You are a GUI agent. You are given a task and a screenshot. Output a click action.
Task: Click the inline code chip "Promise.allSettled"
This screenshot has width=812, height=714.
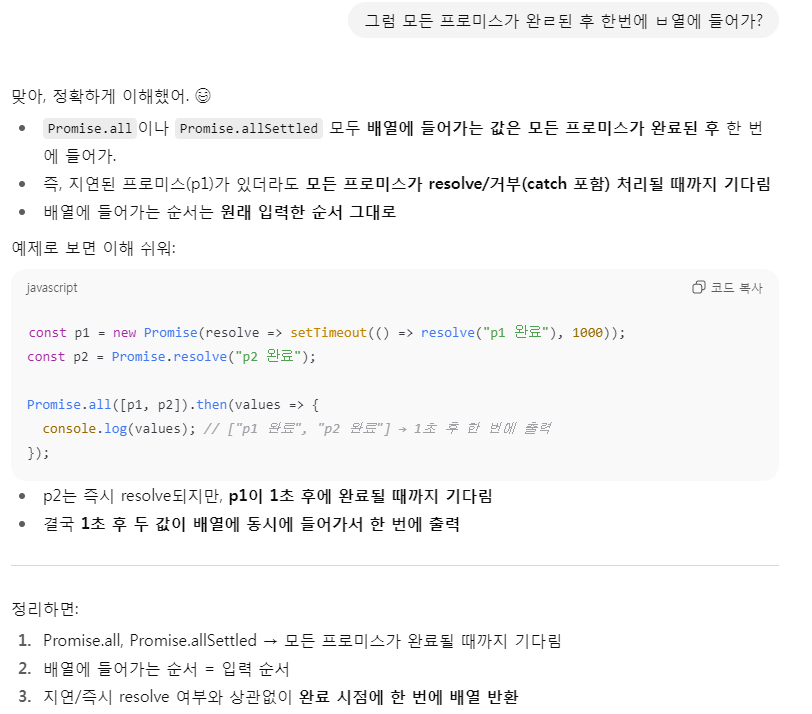click(249, 128)
